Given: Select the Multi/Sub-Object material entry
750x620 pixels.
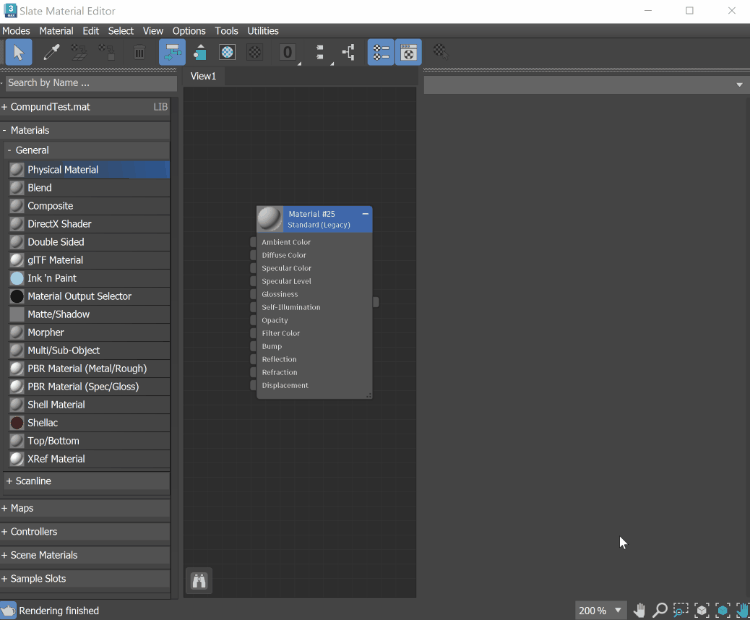Looking at the screenshot, I should pos(89,351).
